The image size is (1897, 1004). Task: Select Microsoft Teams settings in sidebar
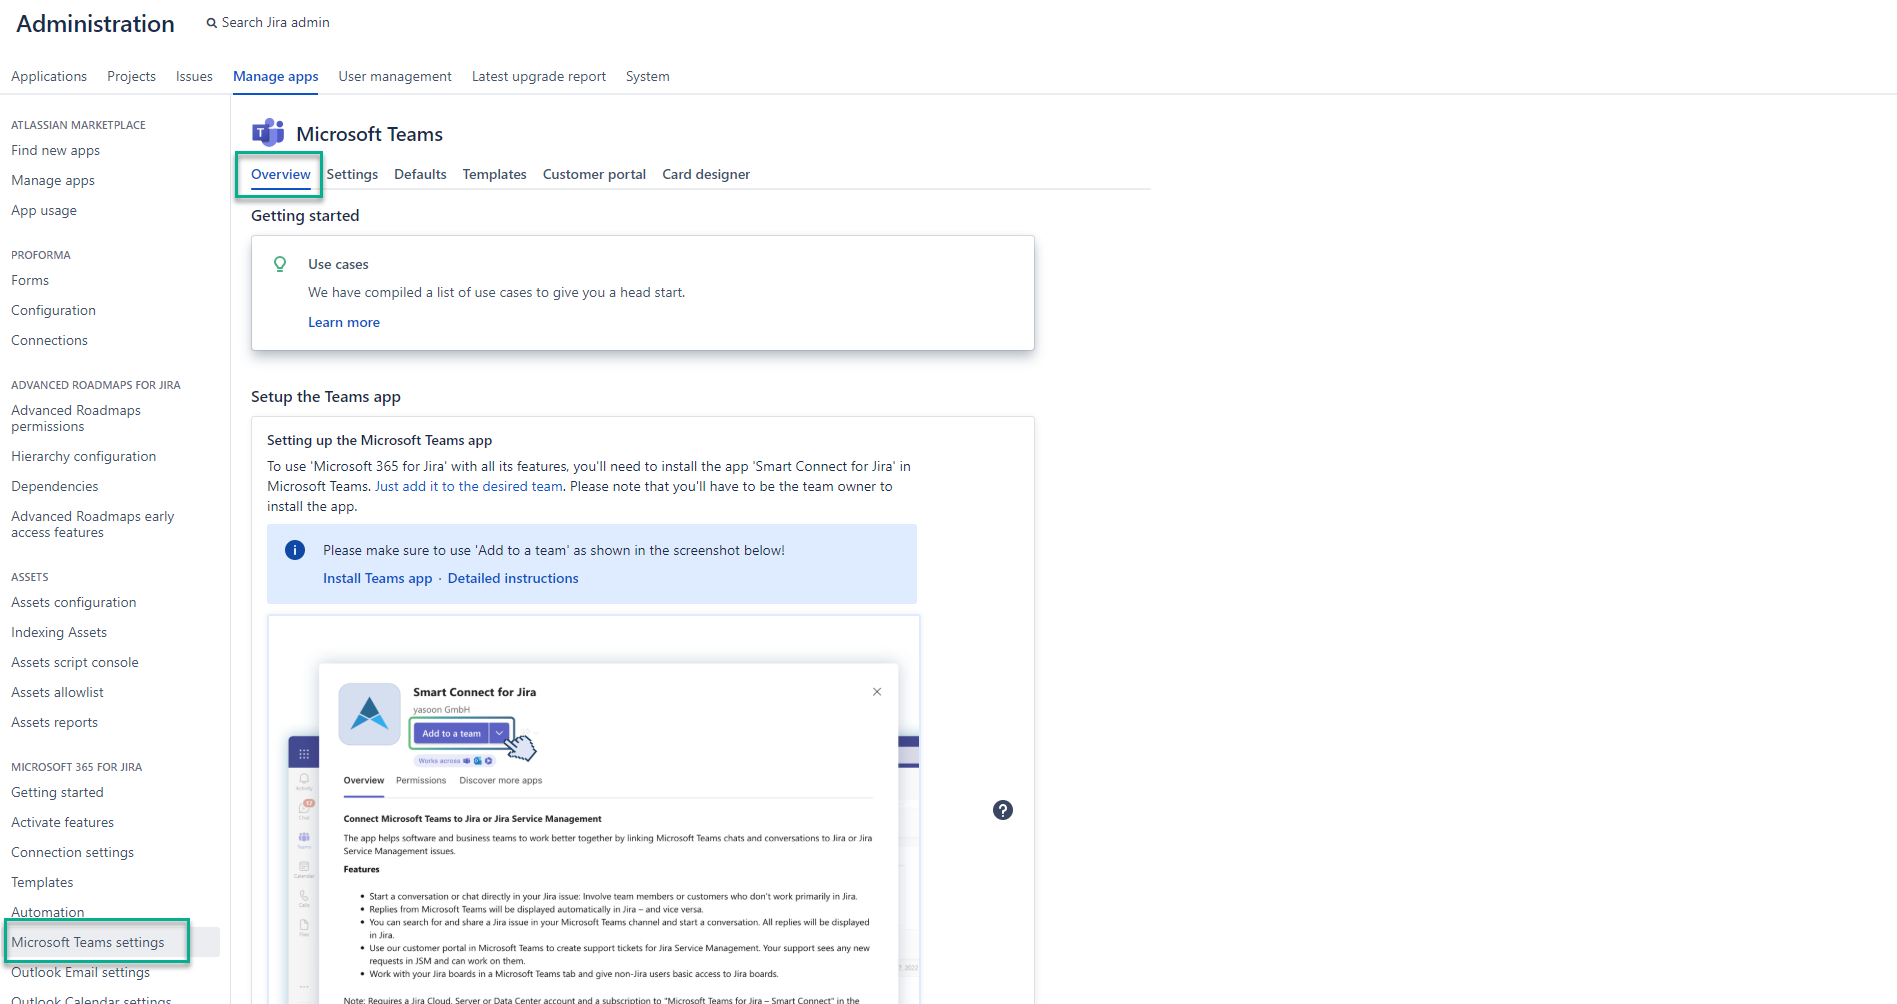pos(88,942)
